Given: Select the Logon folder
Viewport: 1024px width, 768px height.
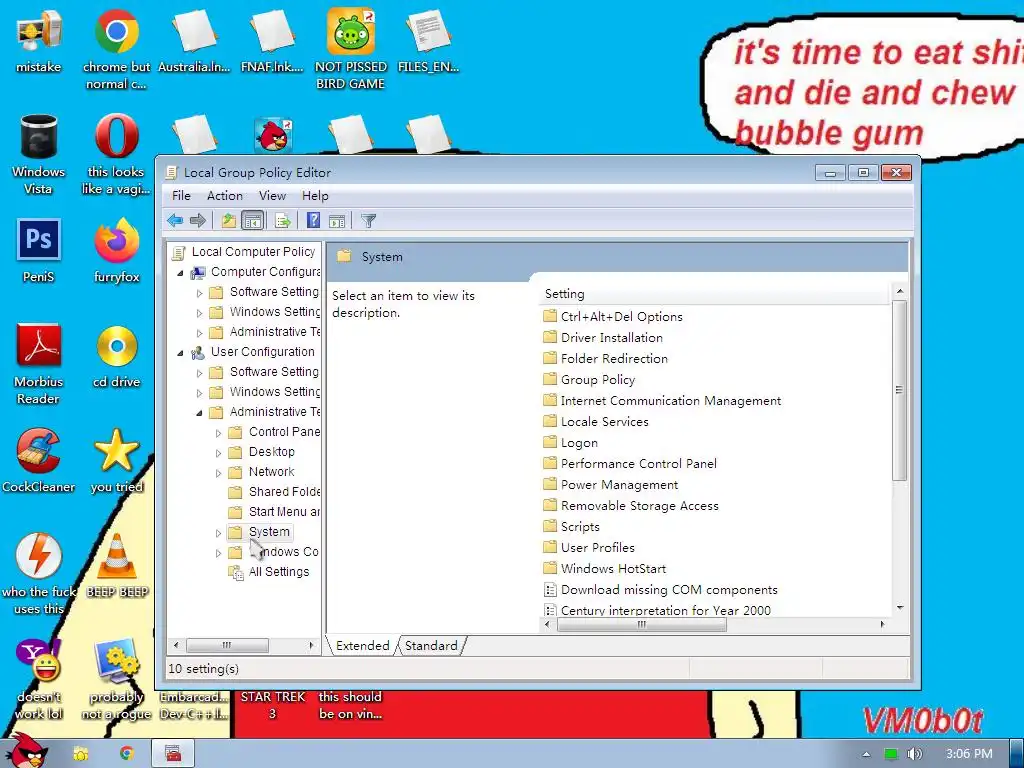Looking at the screenshot, I should (x=570, y=443).
